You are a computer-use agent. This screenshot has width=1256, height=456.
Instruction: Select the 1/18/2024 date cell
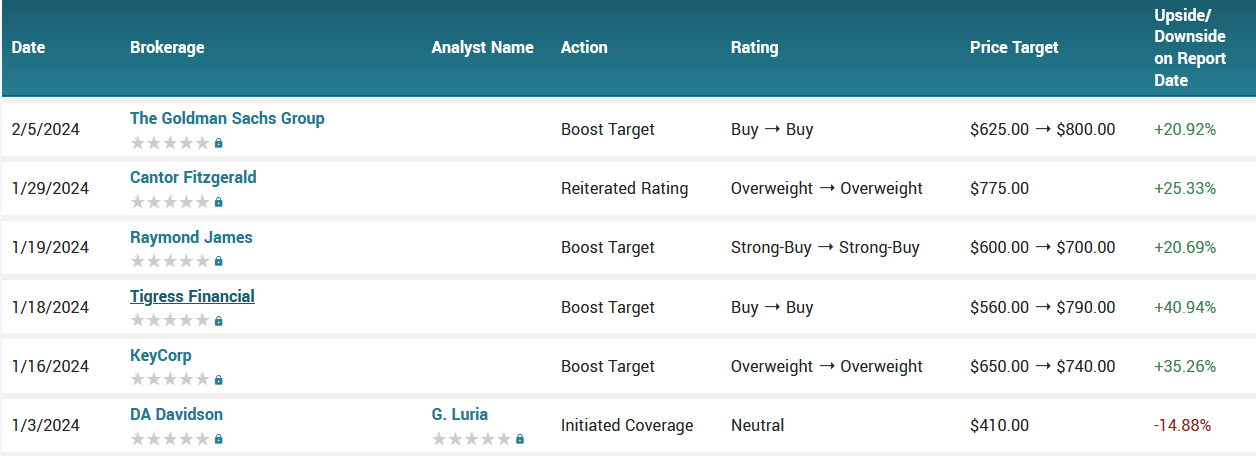(50, 307)
